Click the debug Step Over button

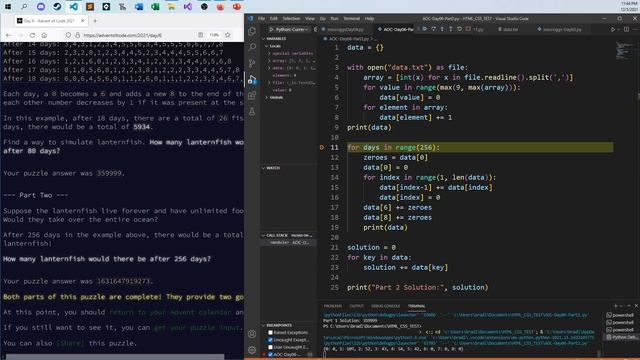433,29
